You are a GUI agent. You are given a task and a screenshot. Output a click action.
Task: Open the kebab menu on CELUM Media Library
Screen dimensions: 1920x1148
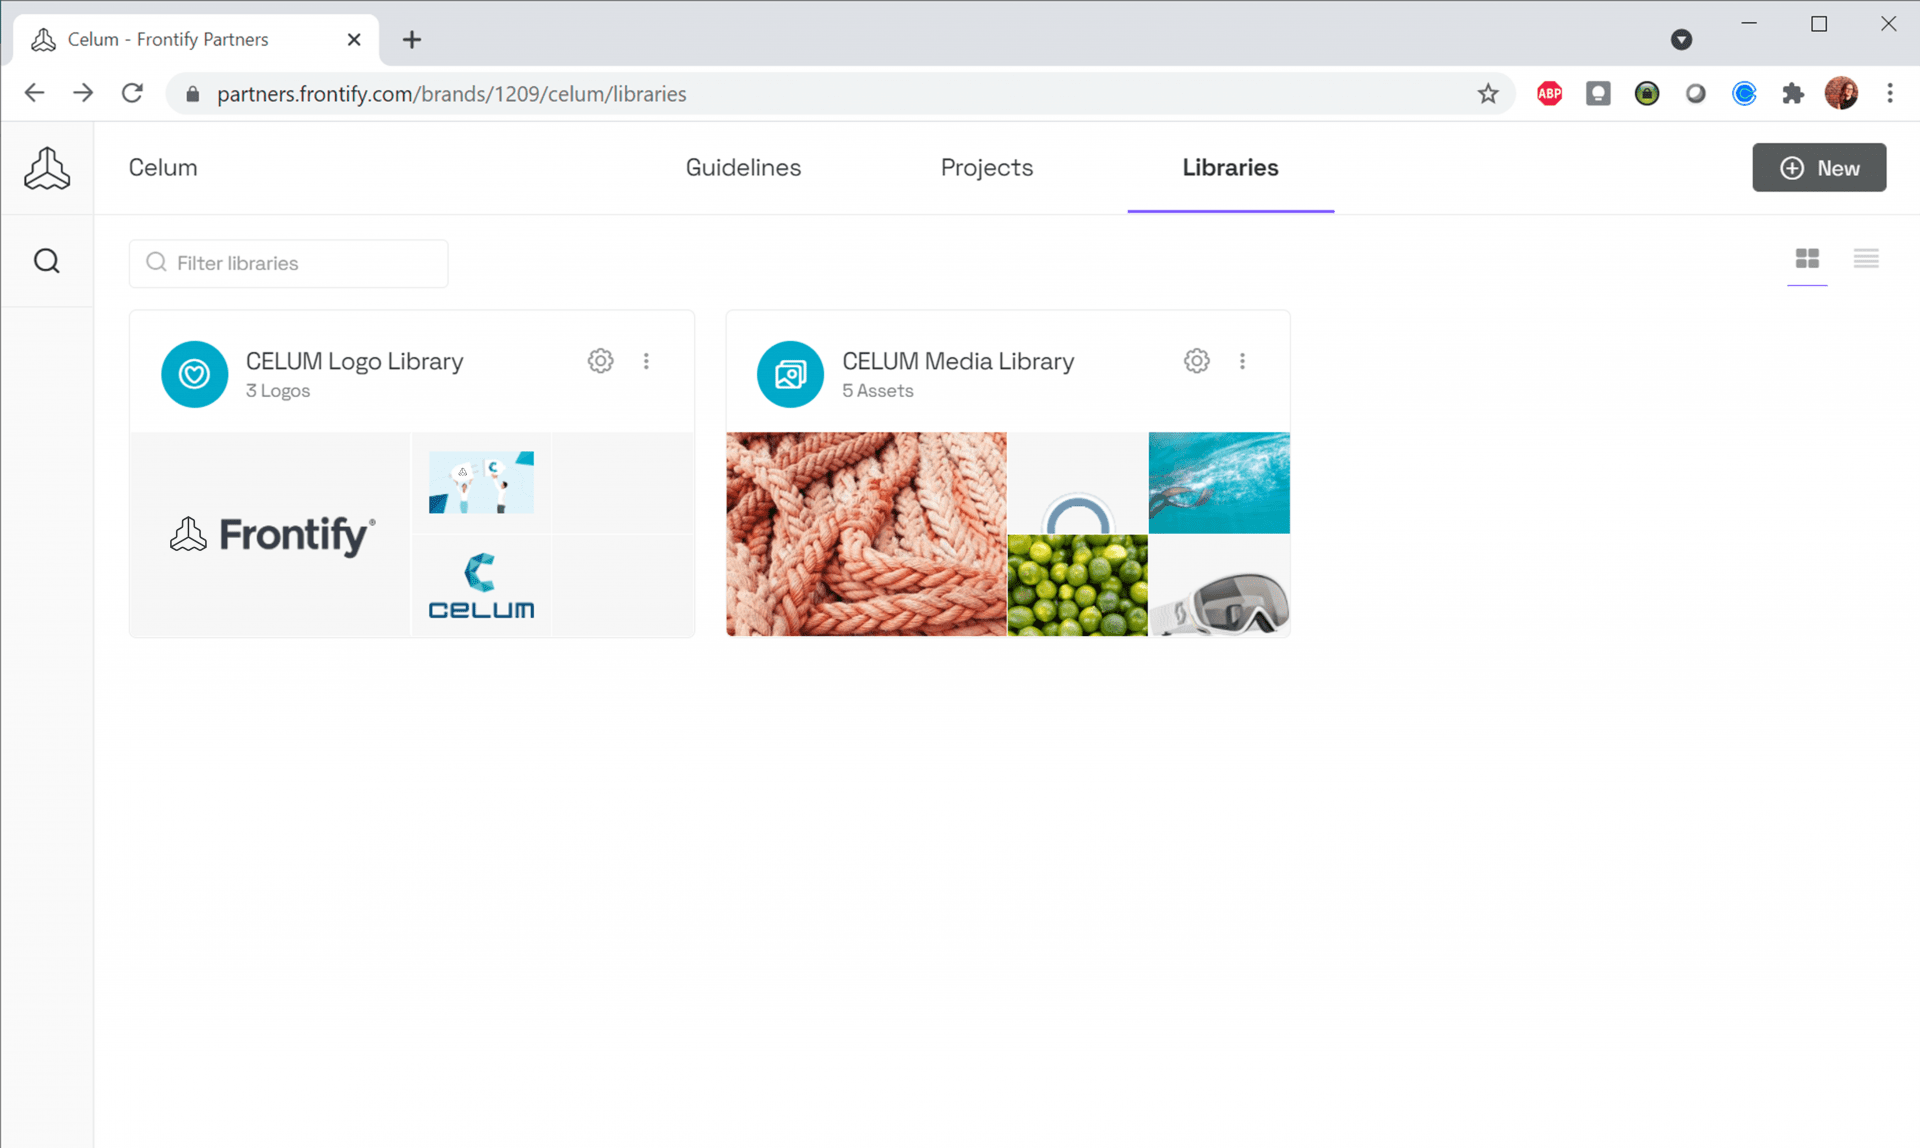click(x=1242, y=361)
